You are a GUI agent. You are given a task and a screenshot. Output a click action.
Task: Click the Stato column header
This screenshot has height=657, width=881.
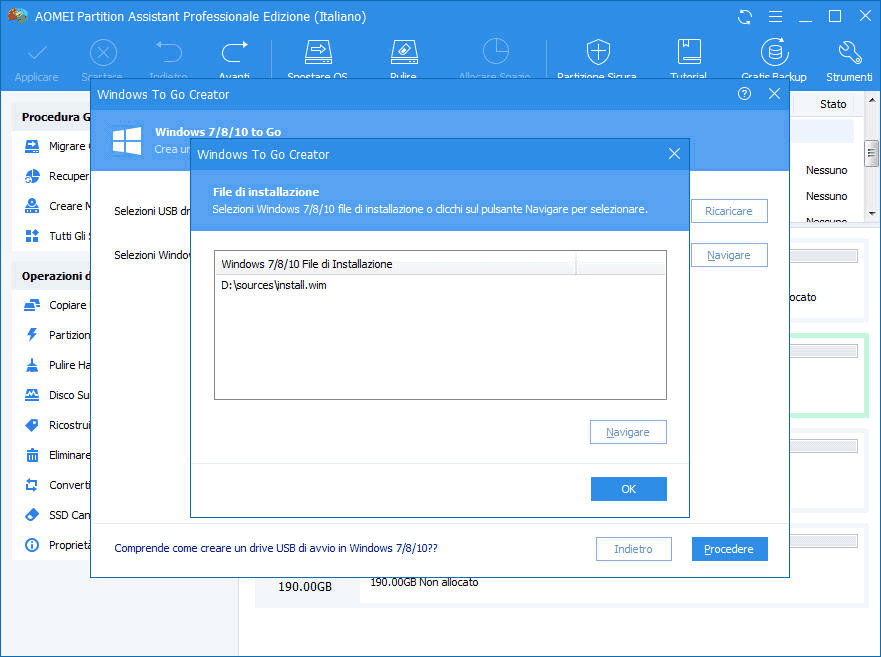tap(832, 104)
